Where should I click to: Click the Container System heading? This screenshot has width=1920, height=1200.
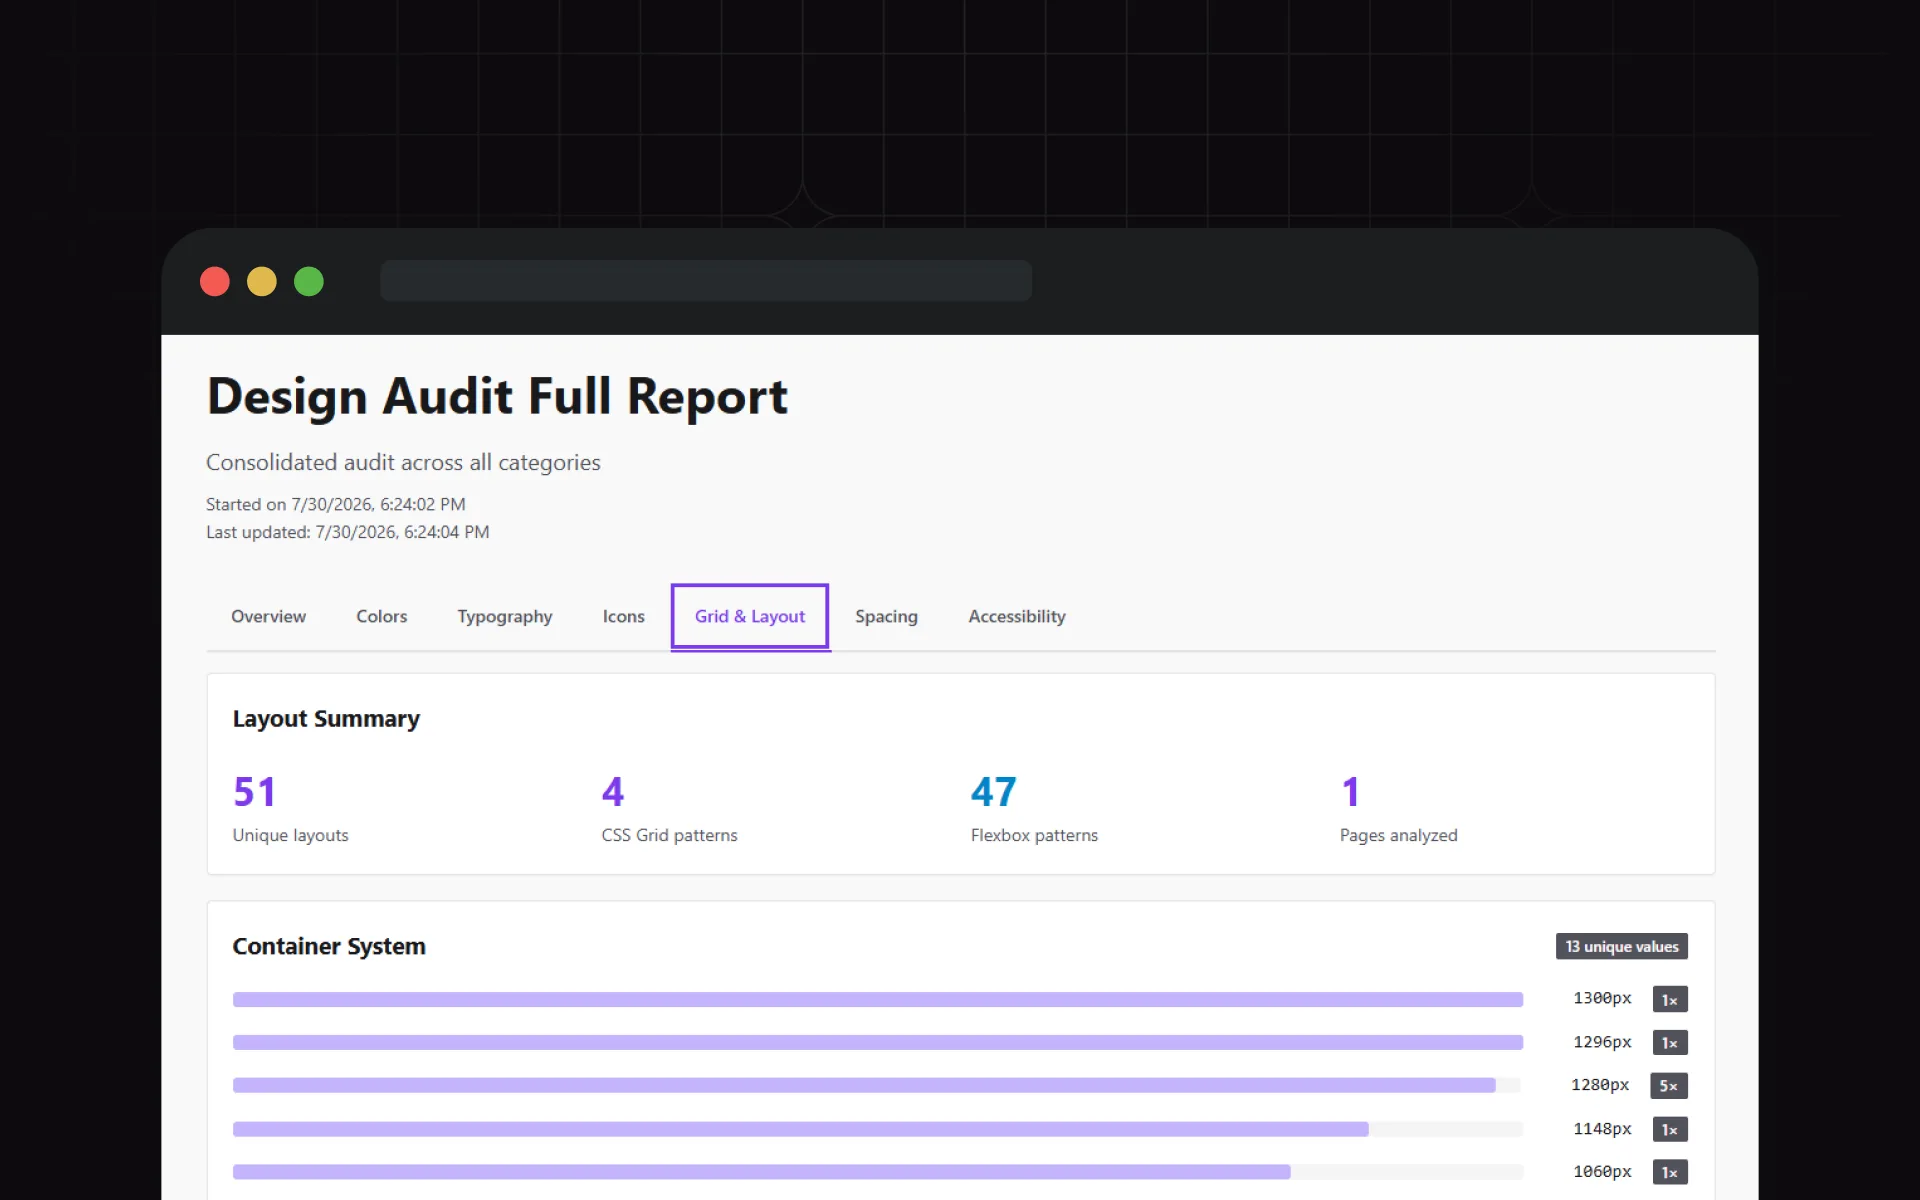(329, 946)
